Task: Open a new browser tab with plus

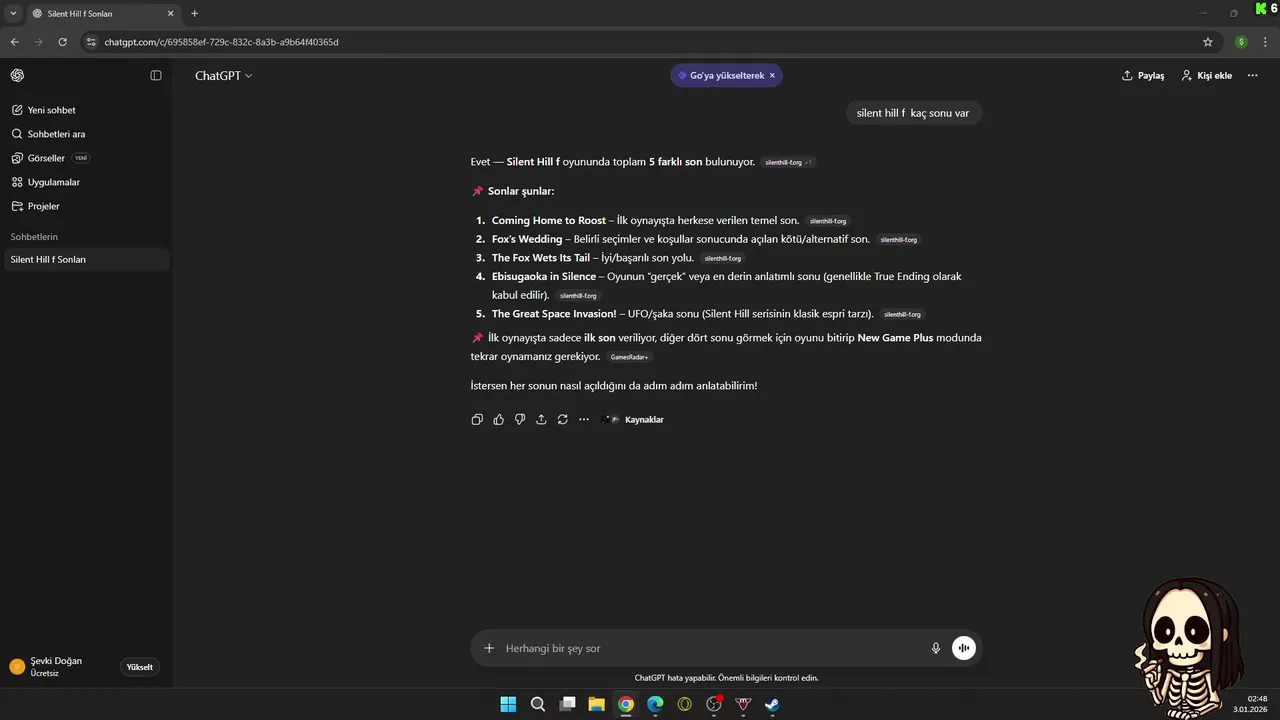Action: 194,14
